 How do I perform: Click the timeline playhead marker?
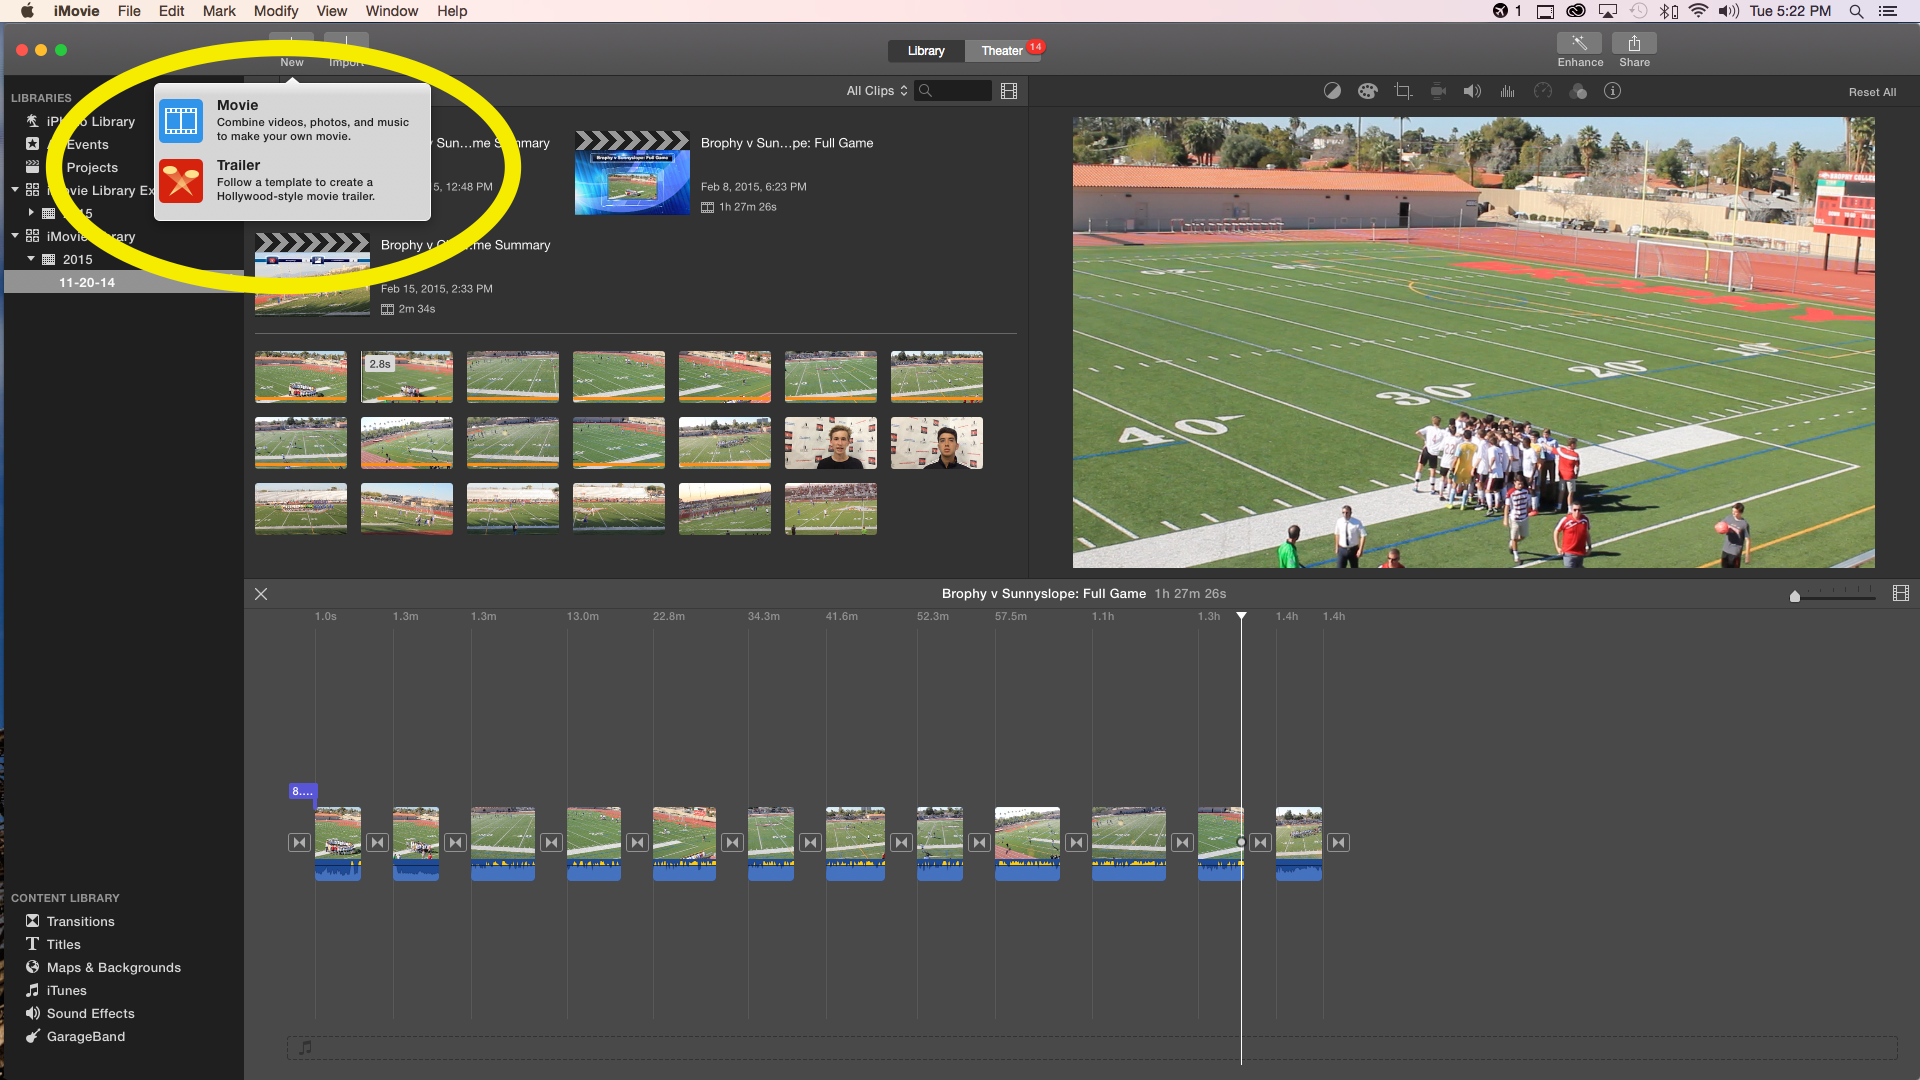pyautogui.click(x=1241, y=616)
